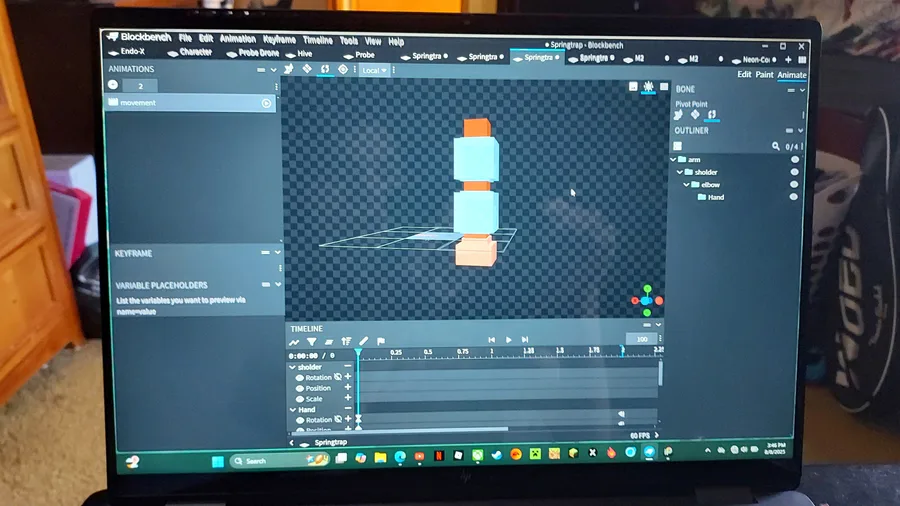Screen dimensions: 900x506
Task: Collapse the elbow group in outliner
Action: (x=686, y=185)
